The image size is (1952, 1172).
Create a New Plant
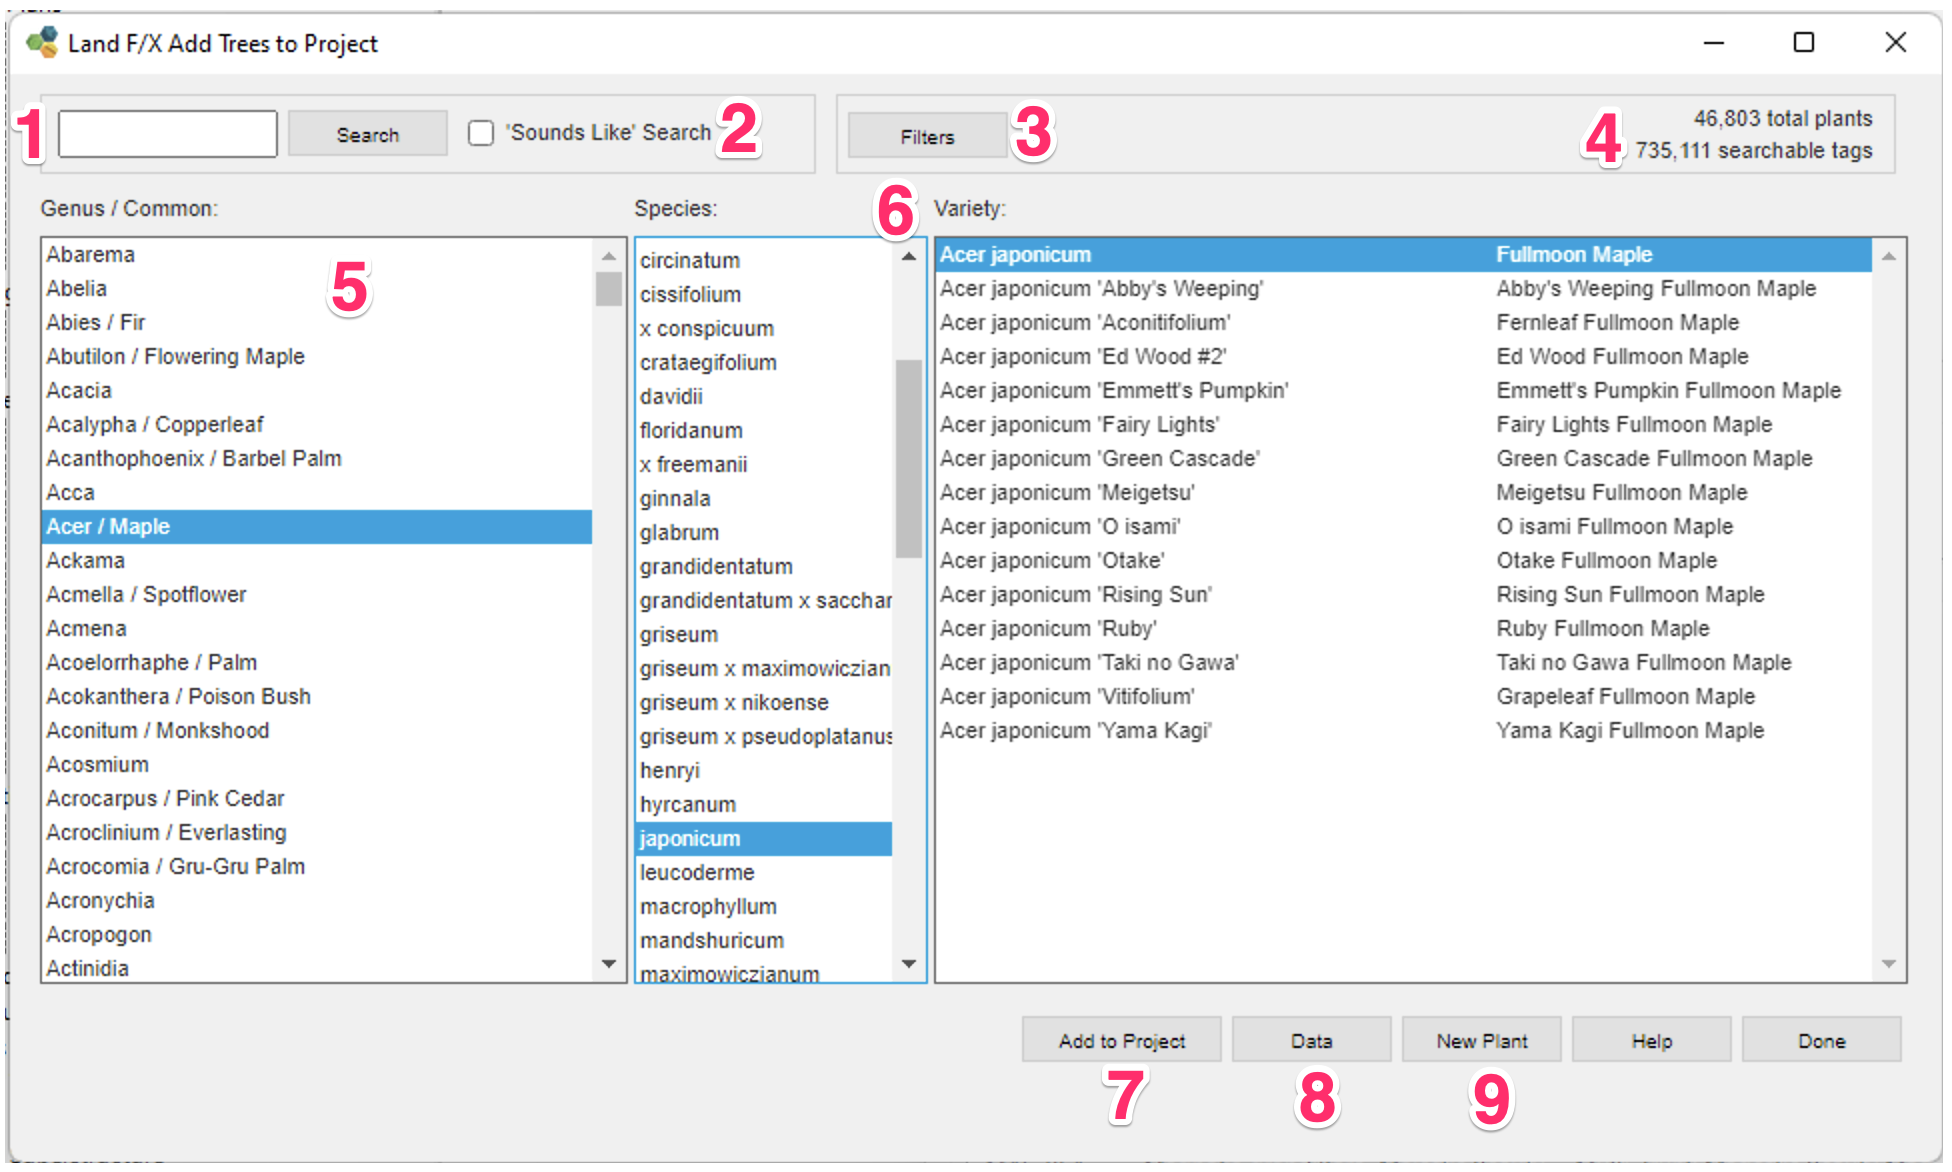[x=1481, y=1040]
